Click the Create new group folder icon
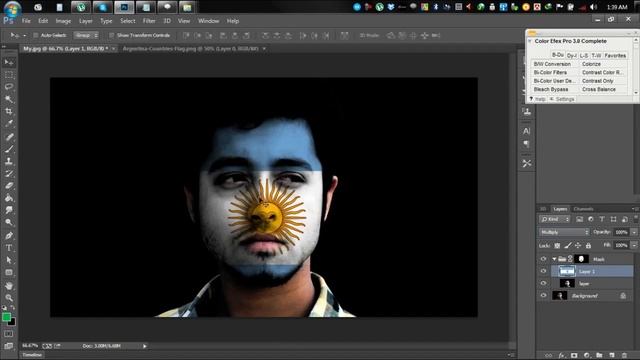This screenshot has height=360, width=640. (599, 356)
